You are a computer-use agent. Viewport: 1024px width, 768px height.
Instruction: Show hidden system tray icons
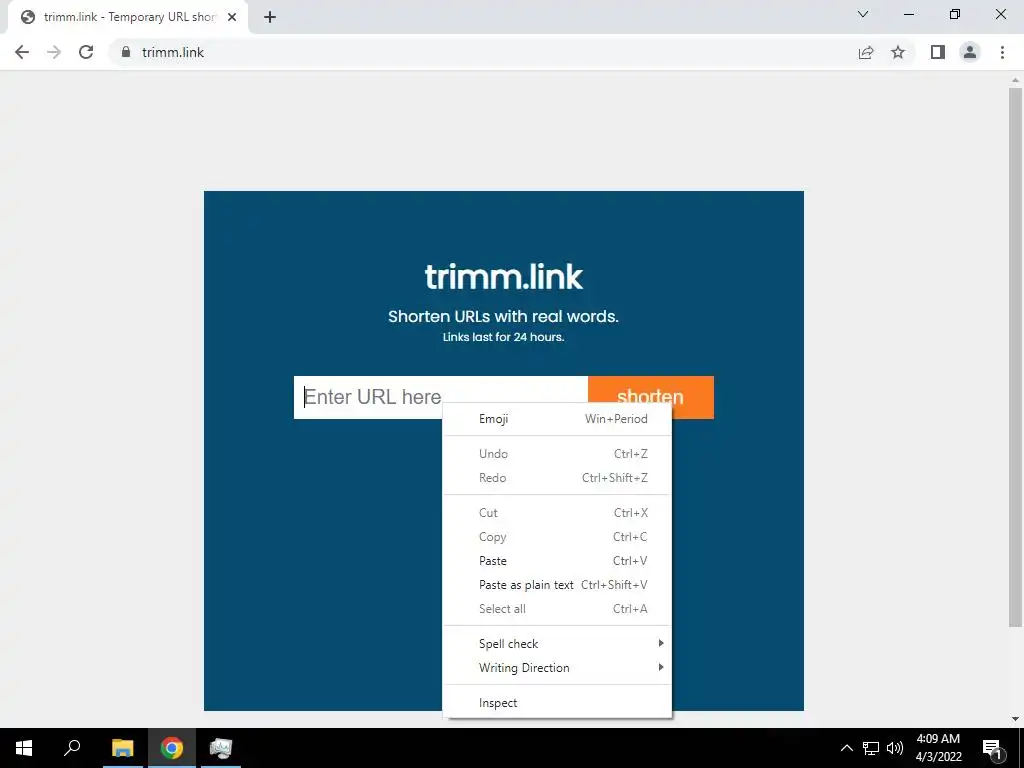pos(846,748)
